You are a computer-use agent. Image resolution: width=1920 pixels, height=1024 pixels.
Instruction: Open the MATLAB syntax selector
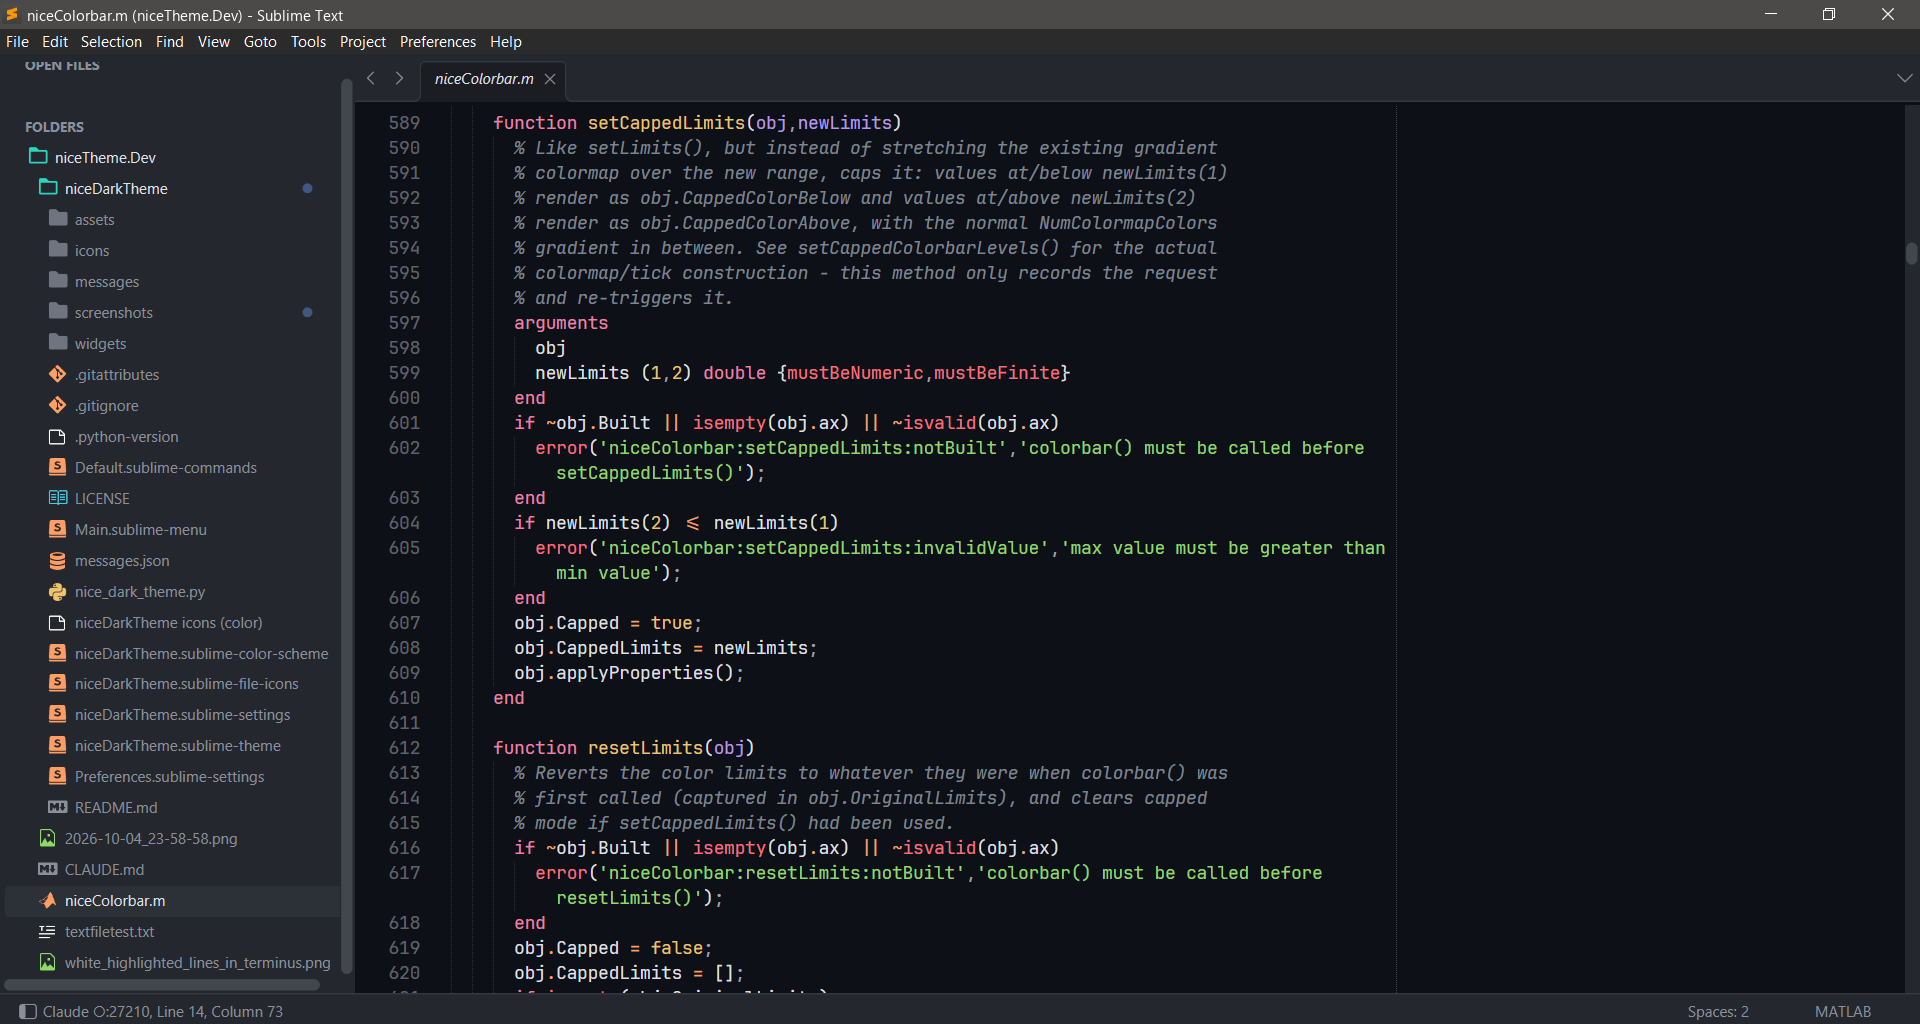click(x=1842, y=1011)
